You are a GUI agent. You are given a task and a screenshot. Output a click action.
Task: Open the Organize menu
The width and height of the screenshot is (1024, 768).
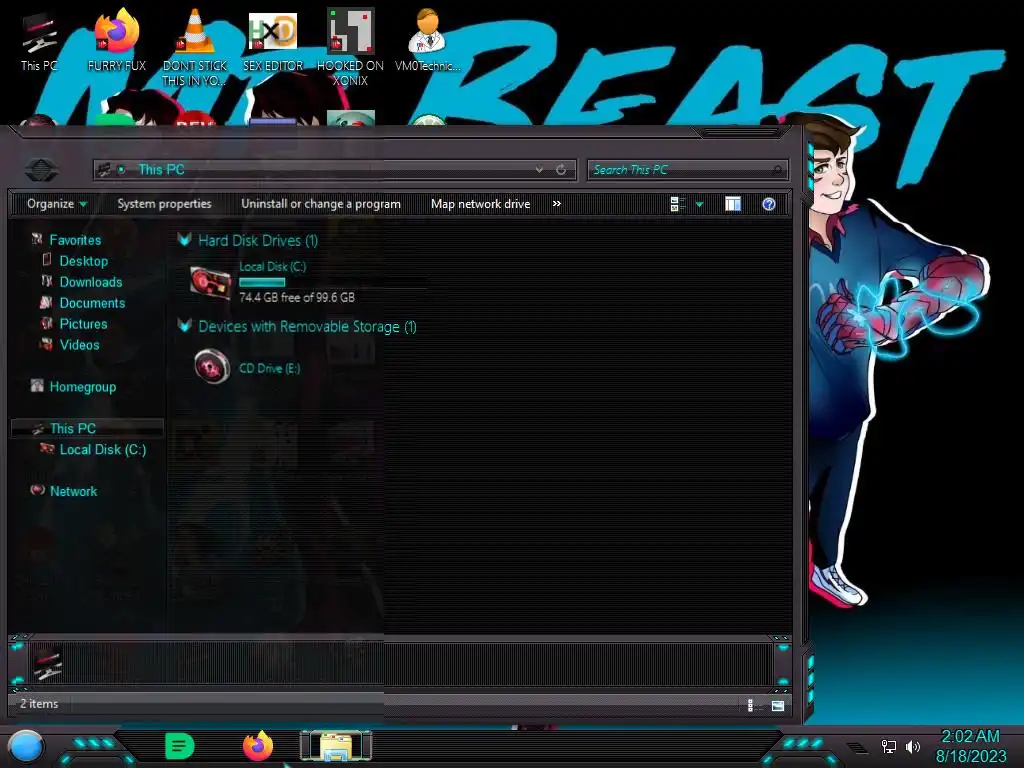tap(56, 204)
